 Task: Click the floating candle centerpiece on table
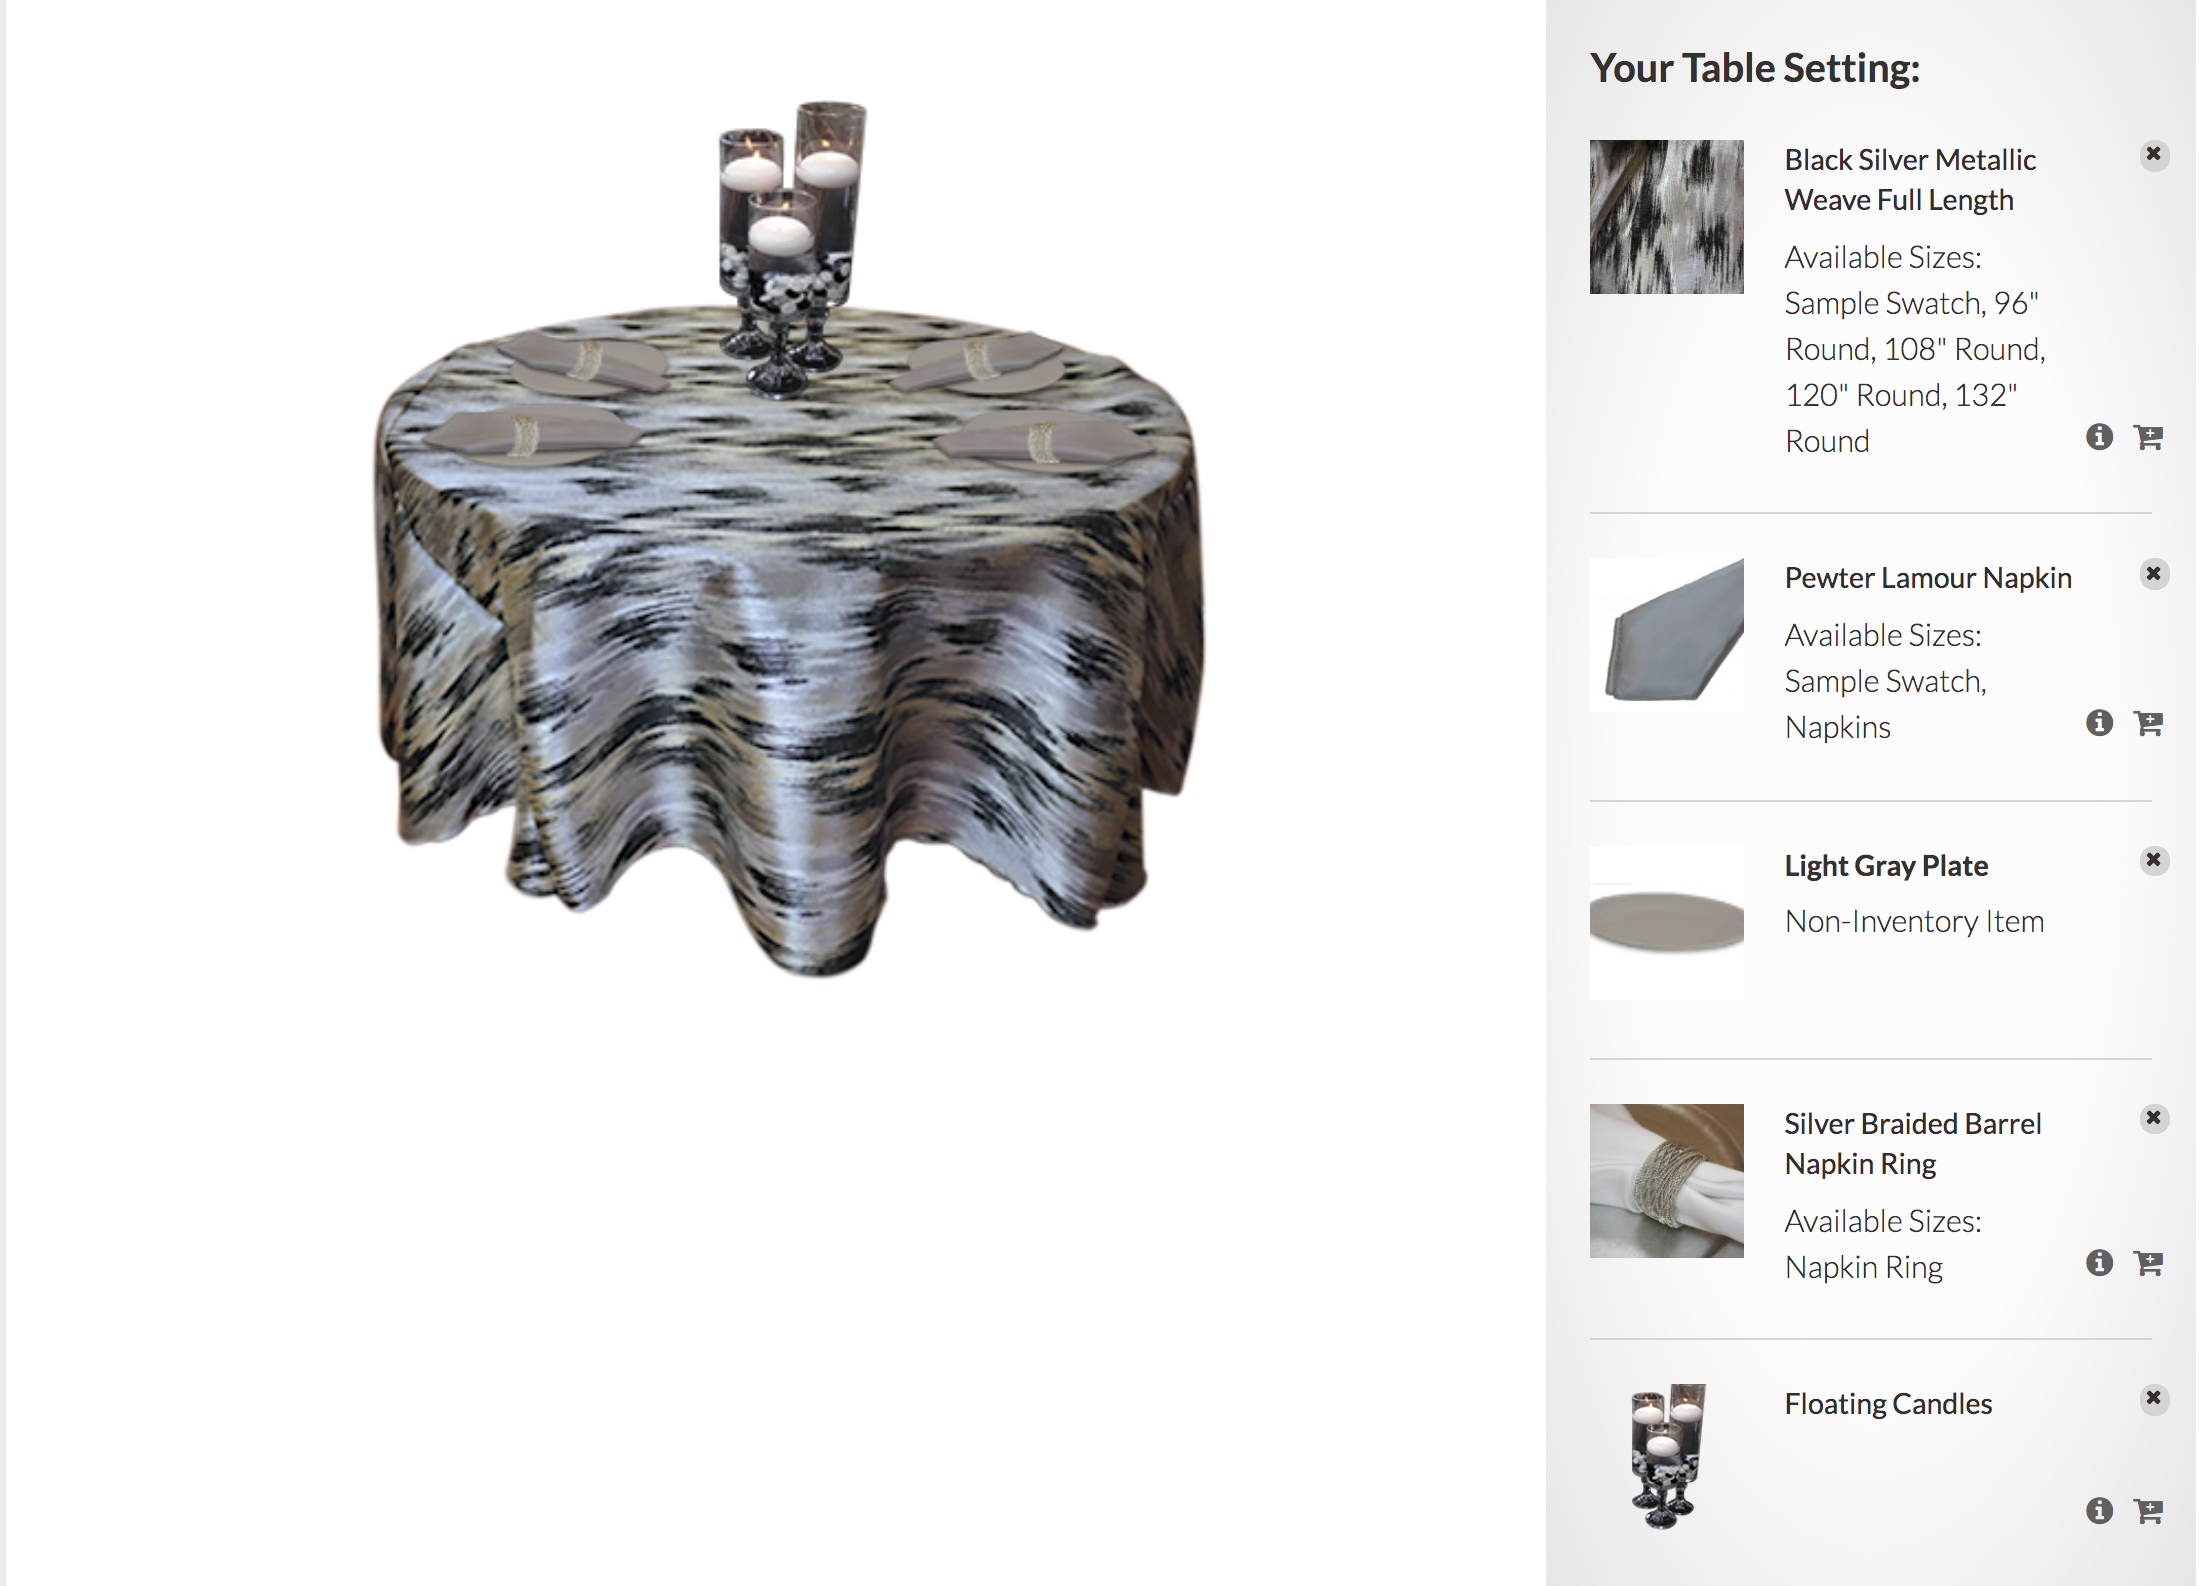[792, 248]
